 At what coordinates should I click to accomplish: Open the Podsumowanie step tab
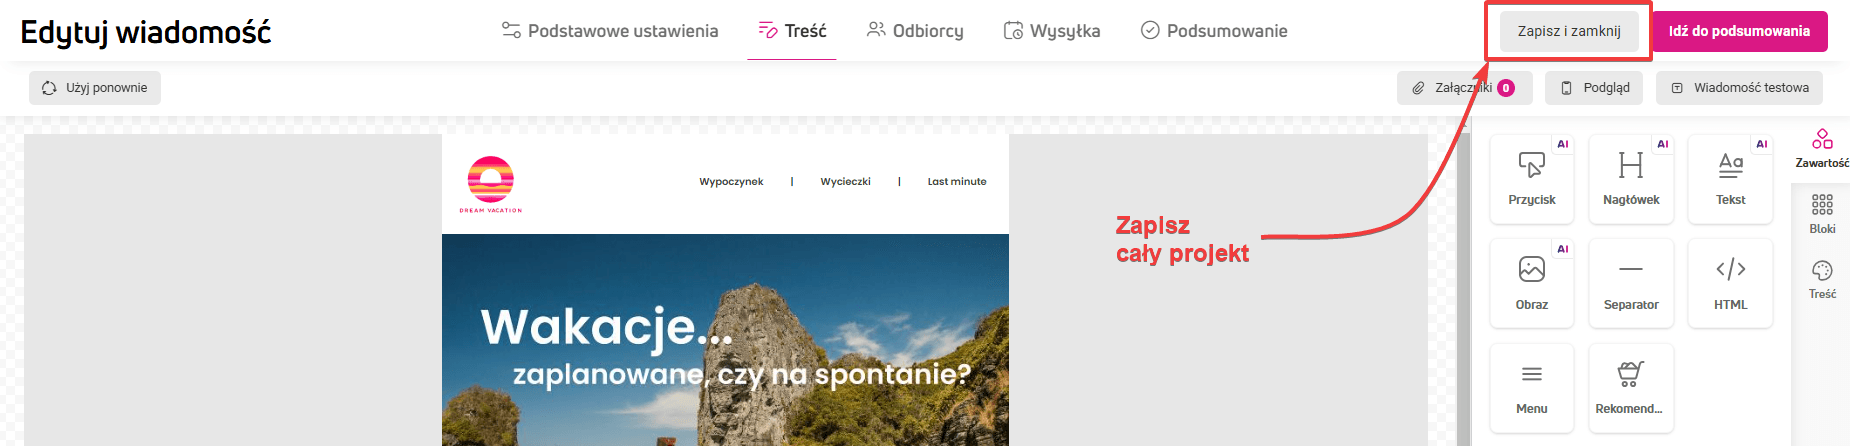click(x=1214, y=31)
